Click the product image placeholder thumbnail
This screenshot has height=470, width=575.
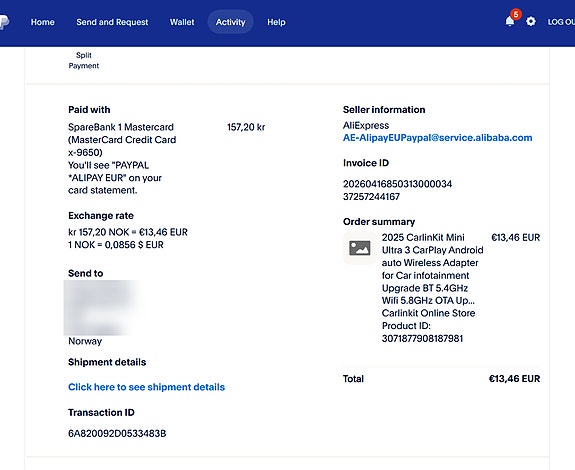point(360,248)
